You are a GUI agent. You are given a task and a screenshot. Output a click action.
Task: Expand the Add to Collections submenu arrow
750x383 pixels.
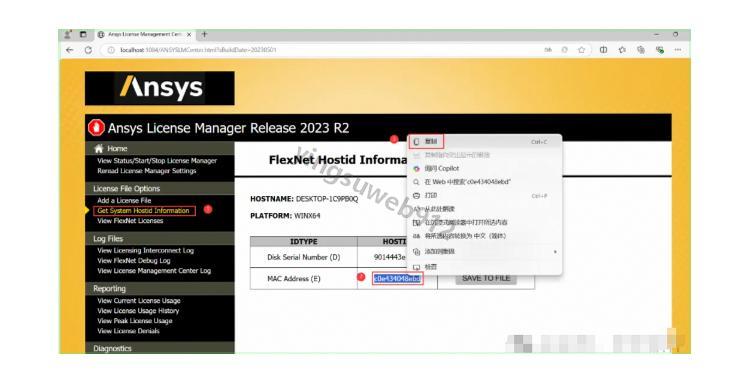tap(555, 252)
